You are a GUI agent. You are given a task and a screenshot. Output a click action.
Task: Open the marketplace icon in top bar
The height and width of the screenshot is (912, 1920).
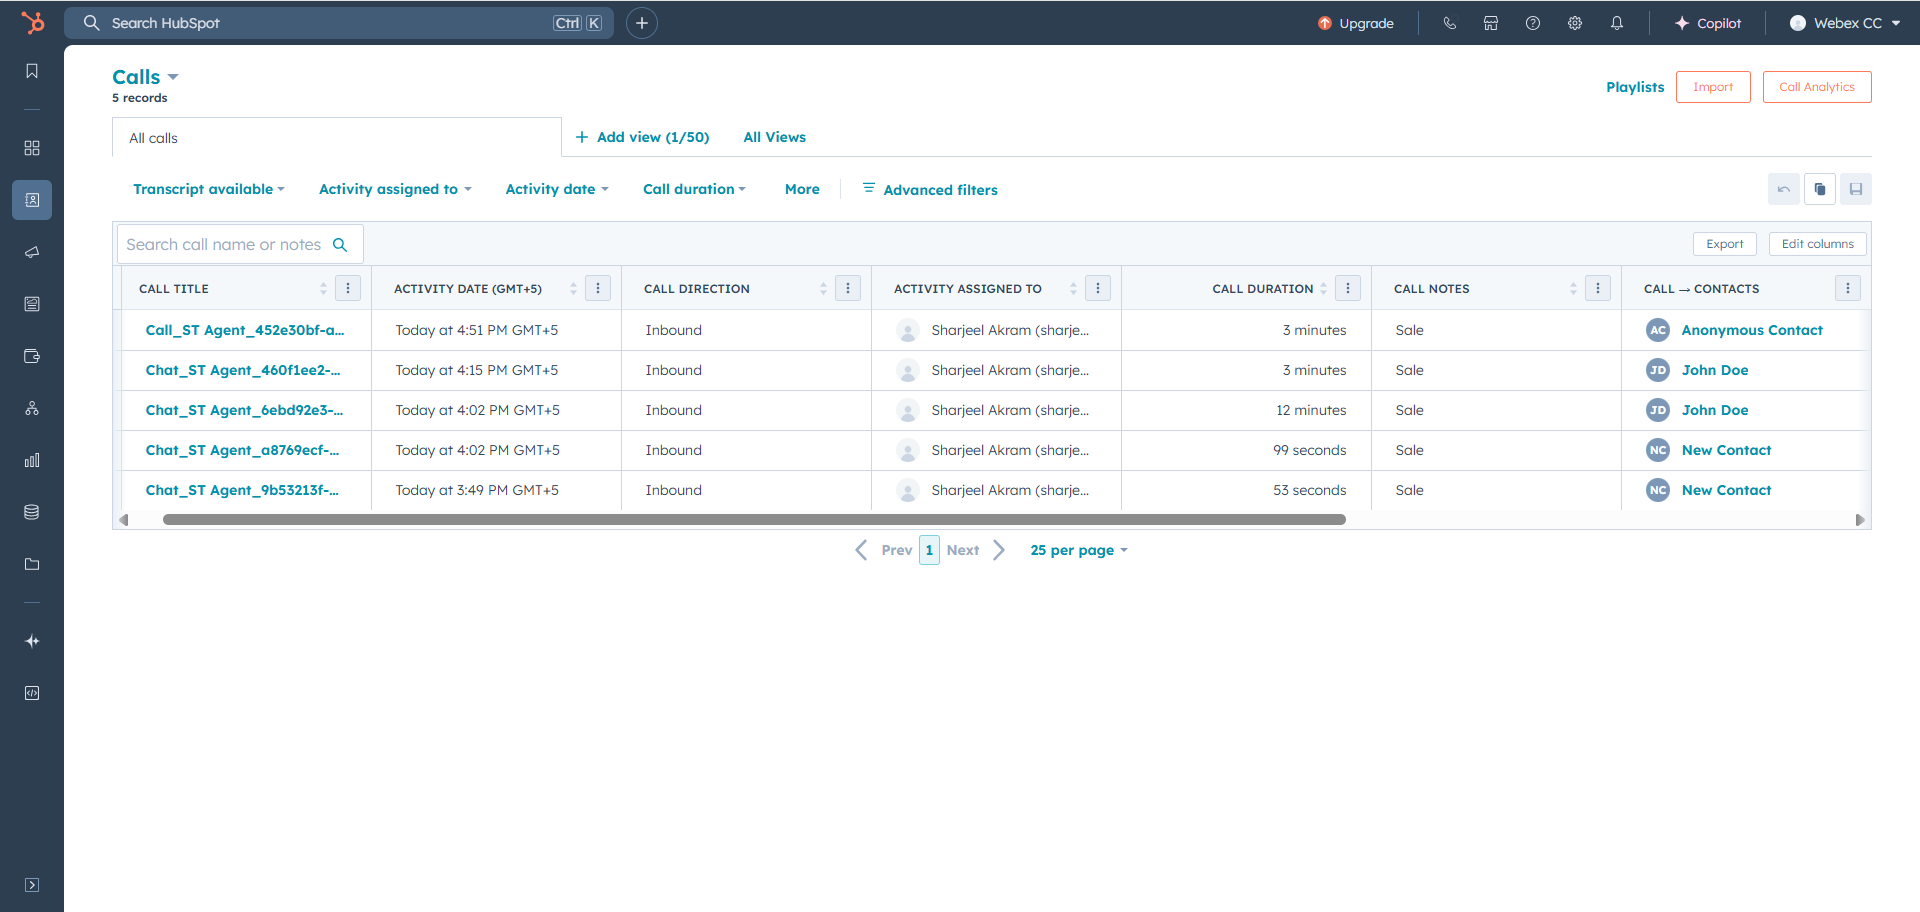point(1490,23)
